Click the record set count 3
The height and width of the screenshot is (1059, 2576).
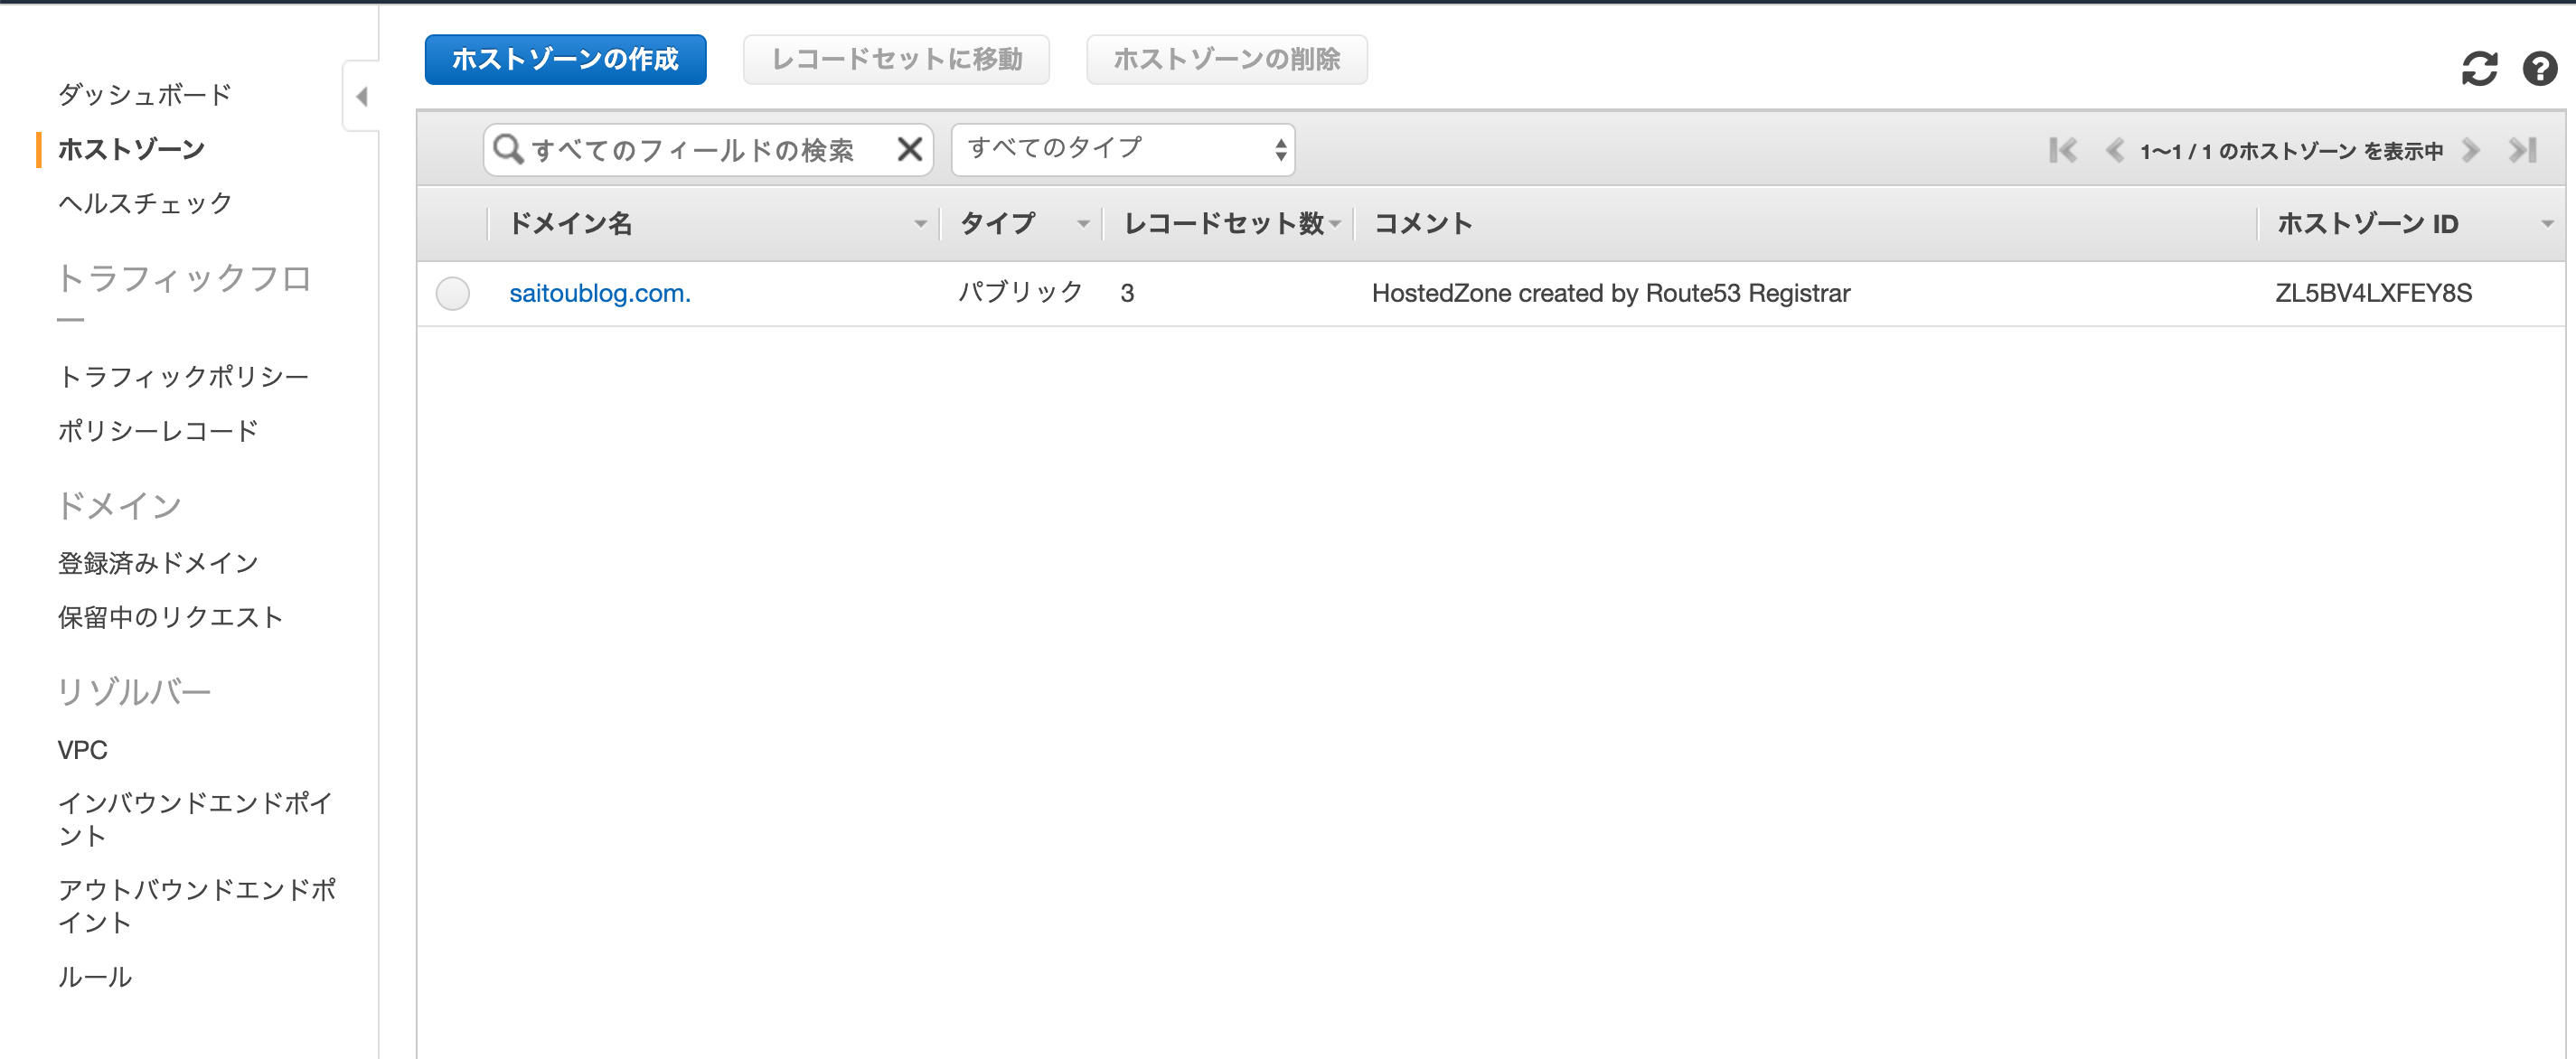[1127, 293]
